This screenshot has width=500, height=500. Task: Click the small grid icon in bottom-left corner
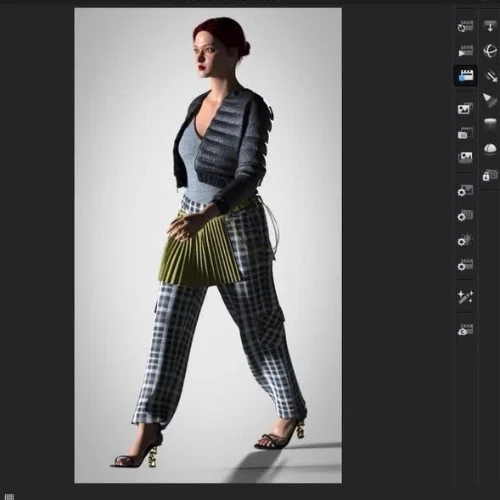(9, 497)
